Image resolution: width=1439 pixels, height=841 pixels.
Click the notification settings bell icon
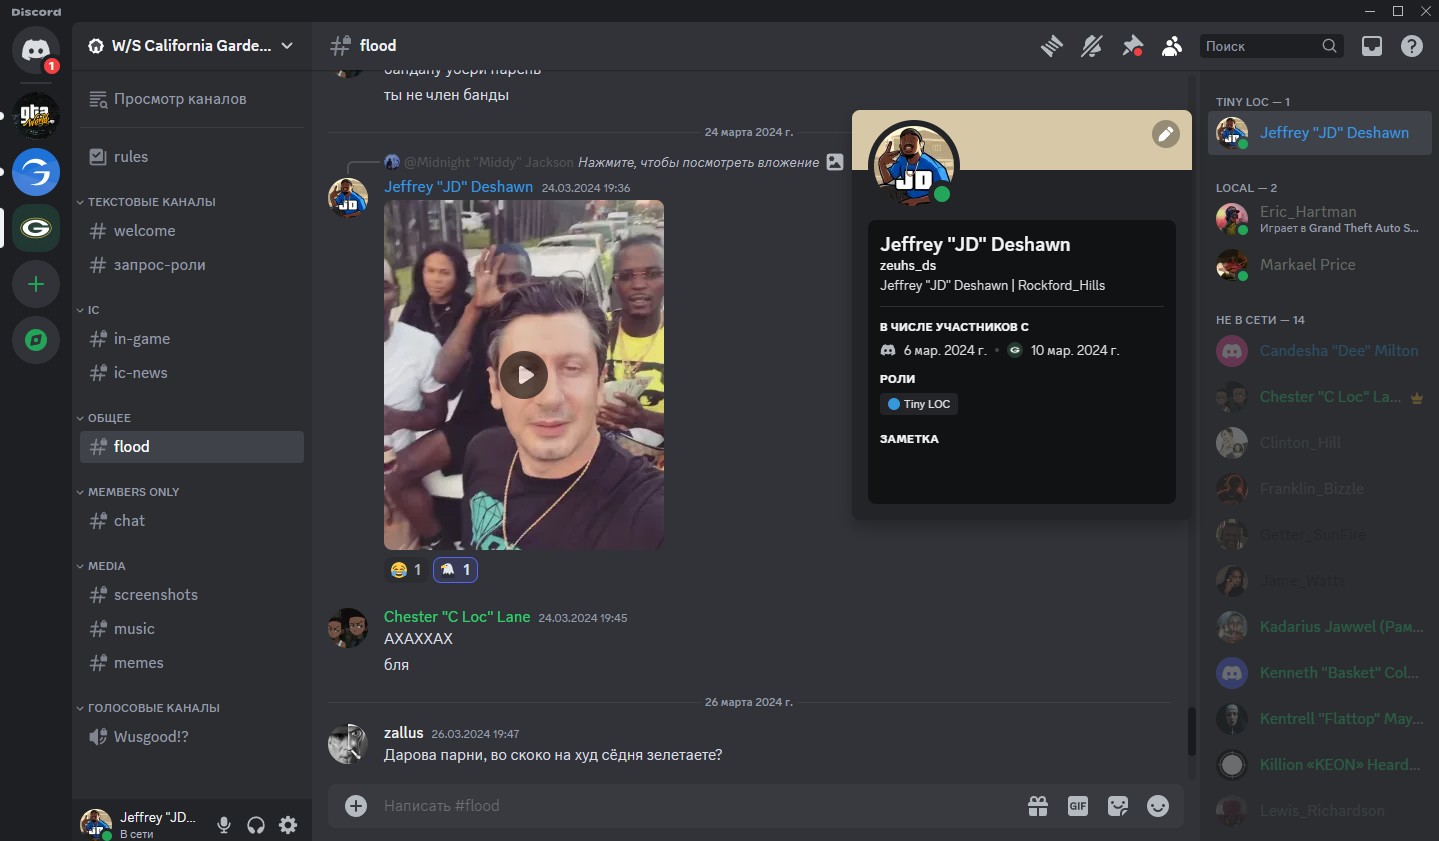click(x=1092, y=46)
